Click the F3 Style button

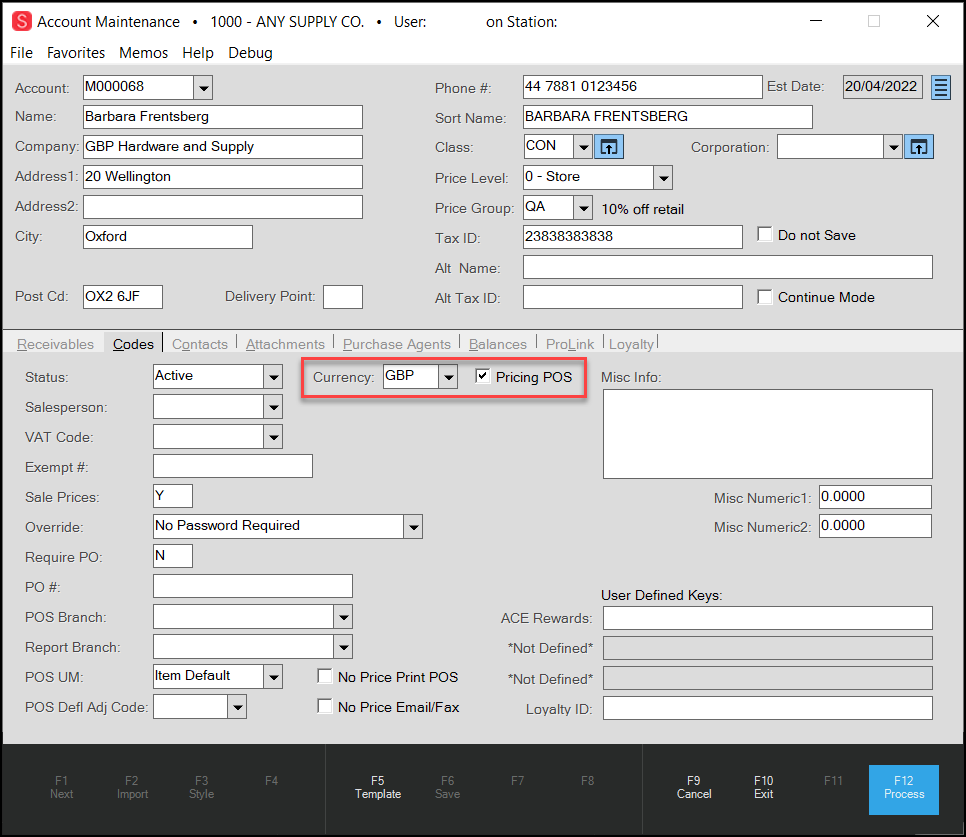click(201, 787)
